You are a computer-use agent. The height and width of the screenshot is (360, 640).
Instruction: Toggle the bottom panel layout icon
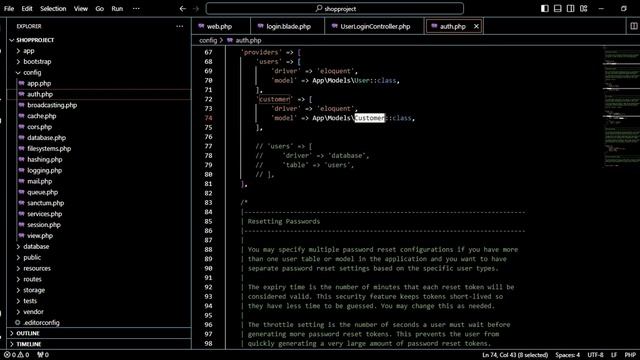(x=558, y=9)
